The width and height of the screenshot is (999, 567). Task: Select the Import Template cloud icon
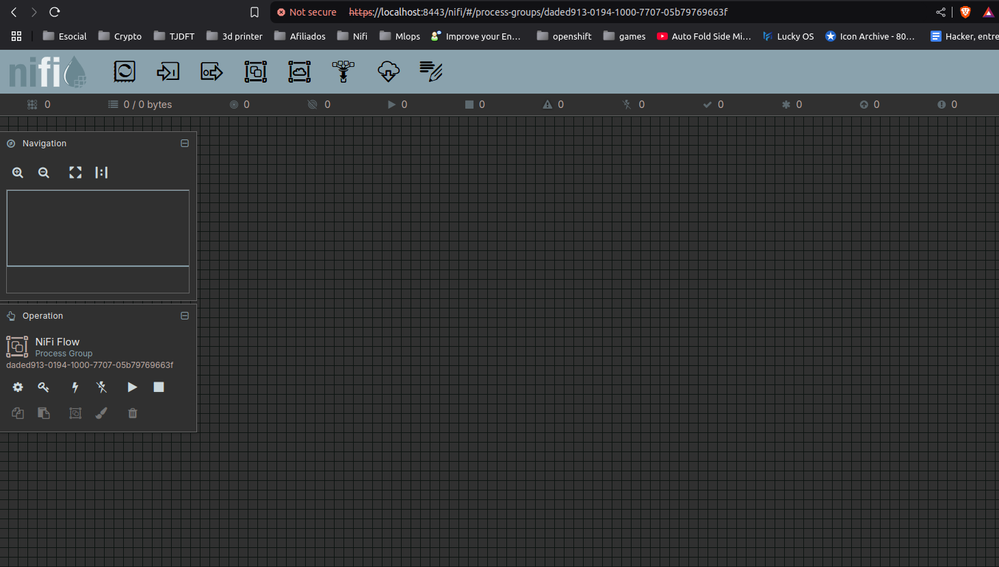(388, 71)
